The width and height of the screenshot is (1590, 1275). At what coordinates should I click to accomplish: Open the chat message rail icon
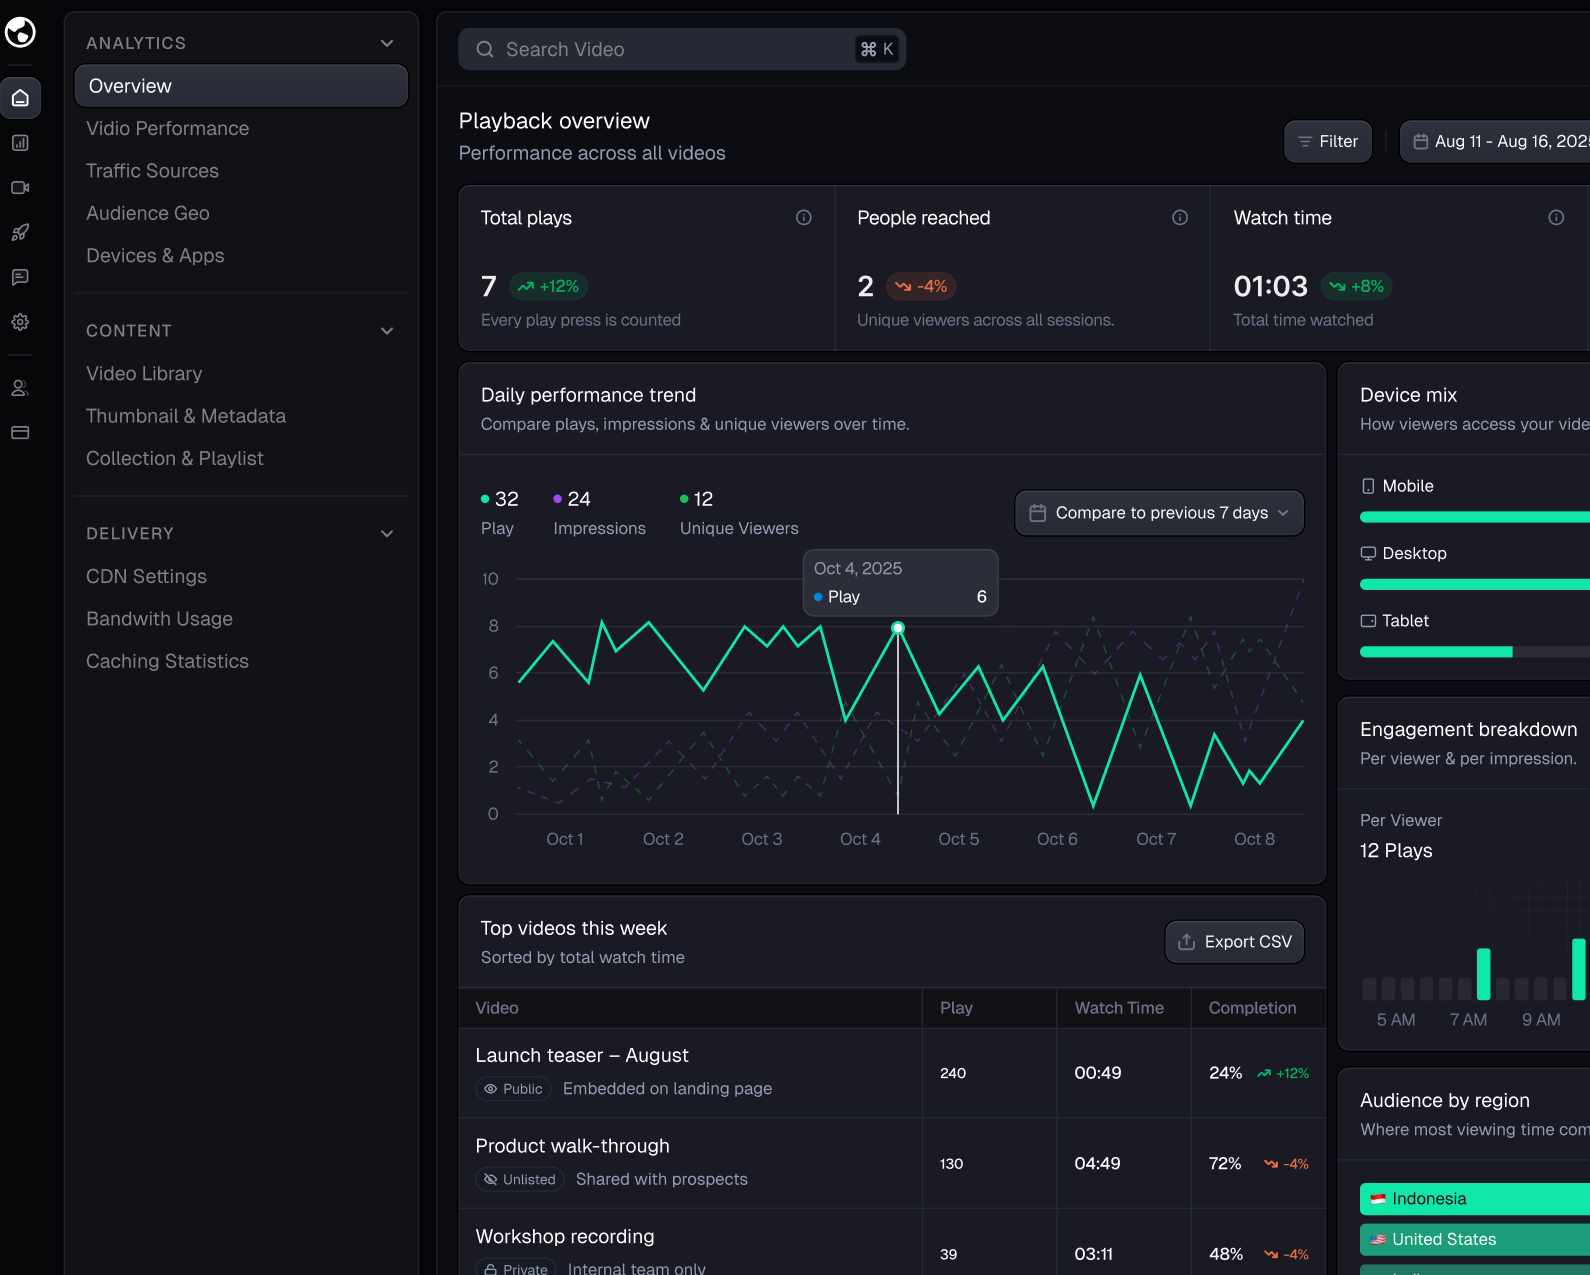tap(20, 277)
